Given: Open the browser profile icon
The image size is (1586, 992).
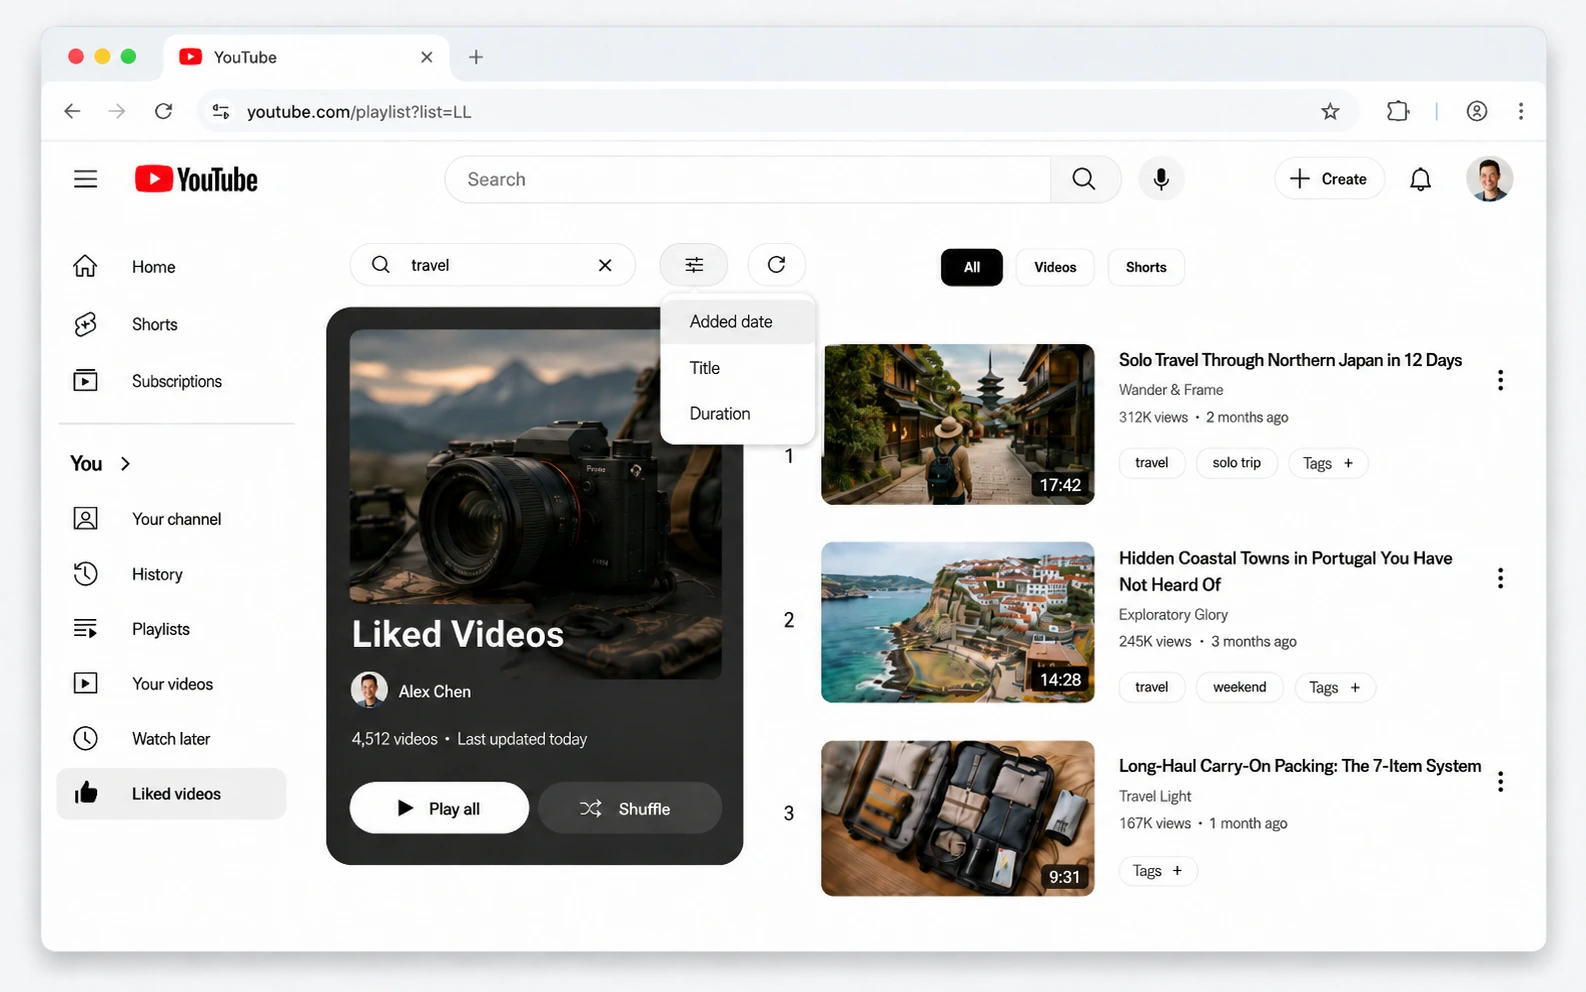Looking at the screenshot, I should [1477, 111].
